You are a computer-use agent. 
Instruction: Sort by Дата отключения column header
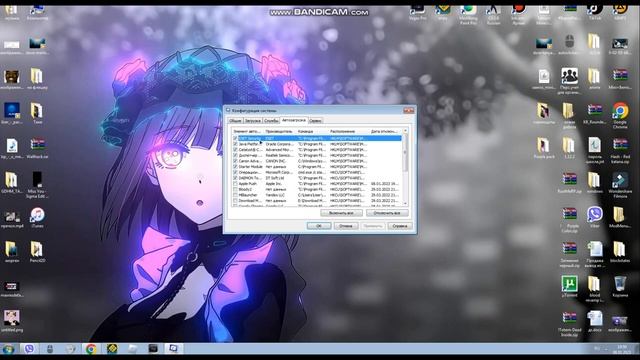coord(385,131)
